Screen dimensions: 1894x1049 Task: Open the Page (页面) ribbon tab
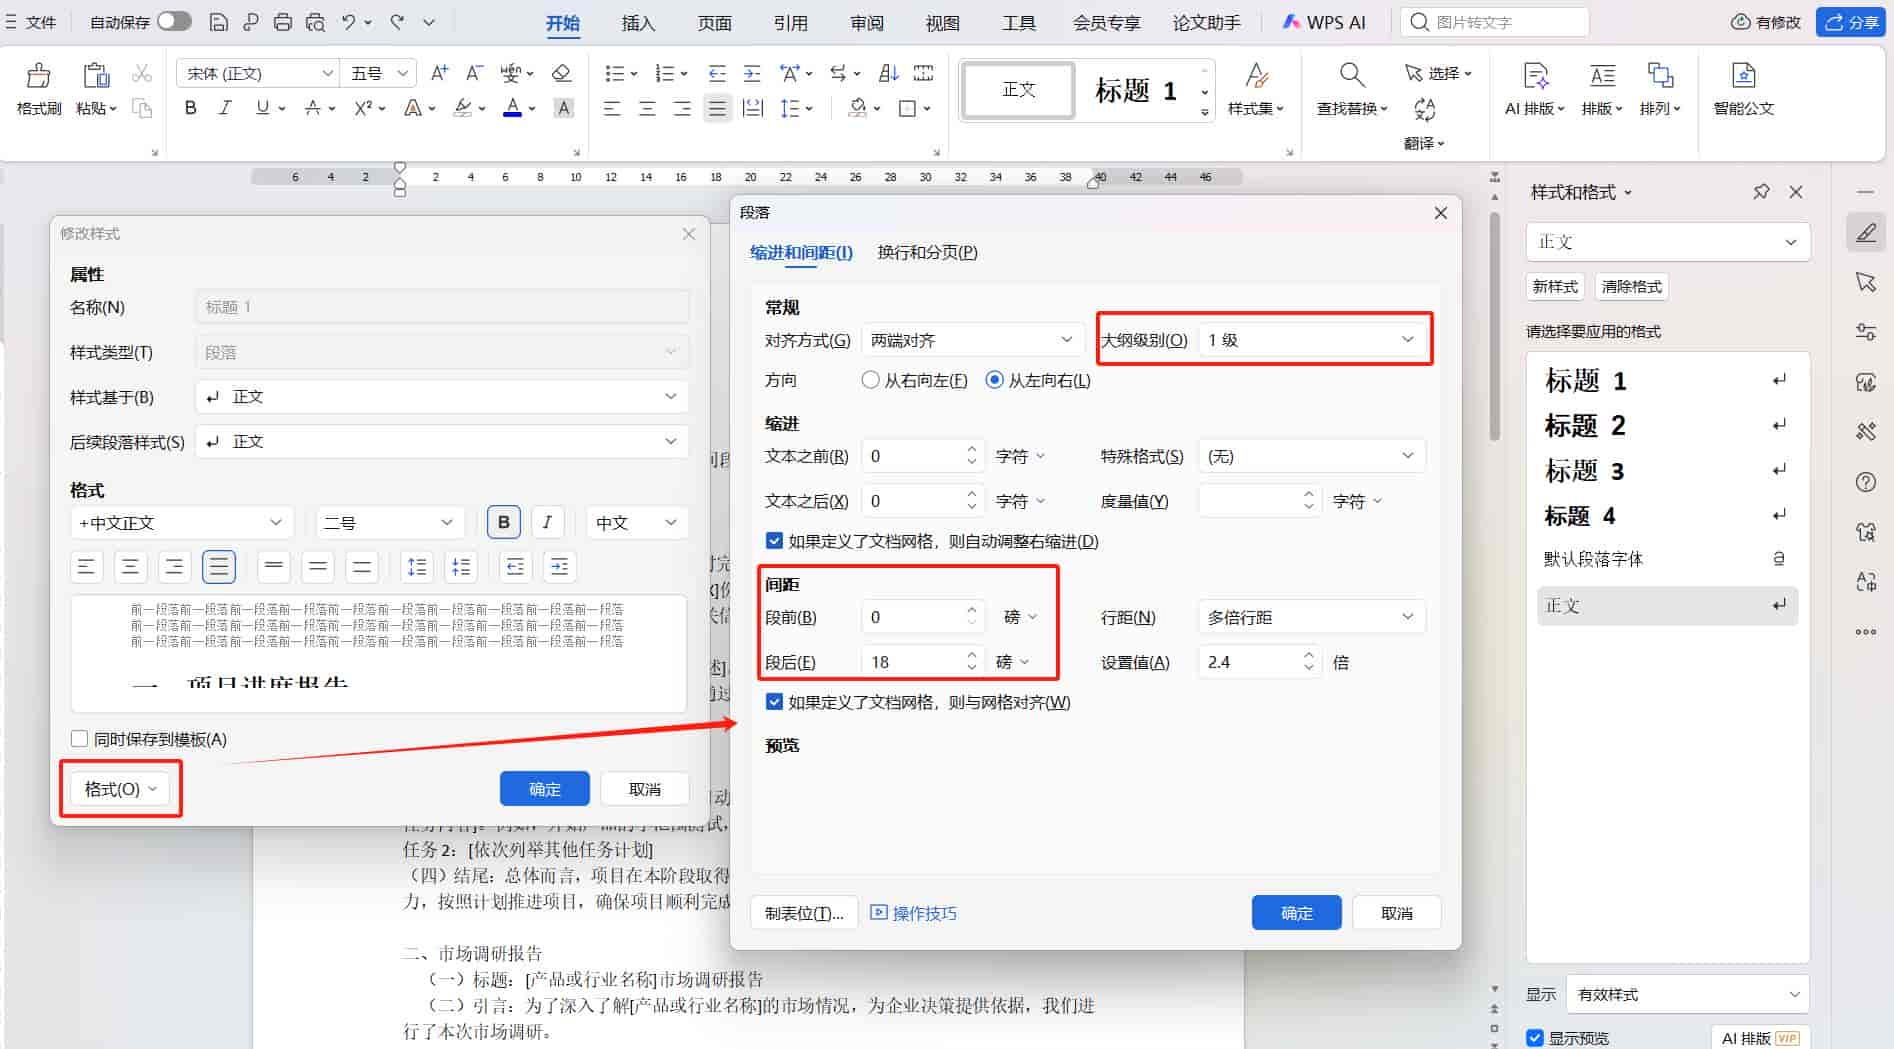coord(714,22)
